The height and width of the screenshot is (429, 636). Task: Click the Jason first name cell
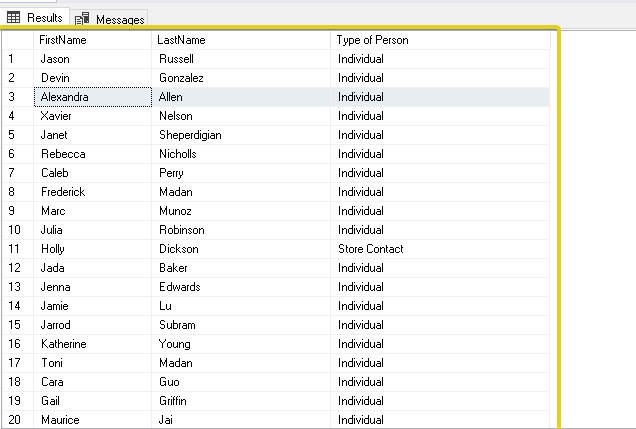tap(92, 59)
